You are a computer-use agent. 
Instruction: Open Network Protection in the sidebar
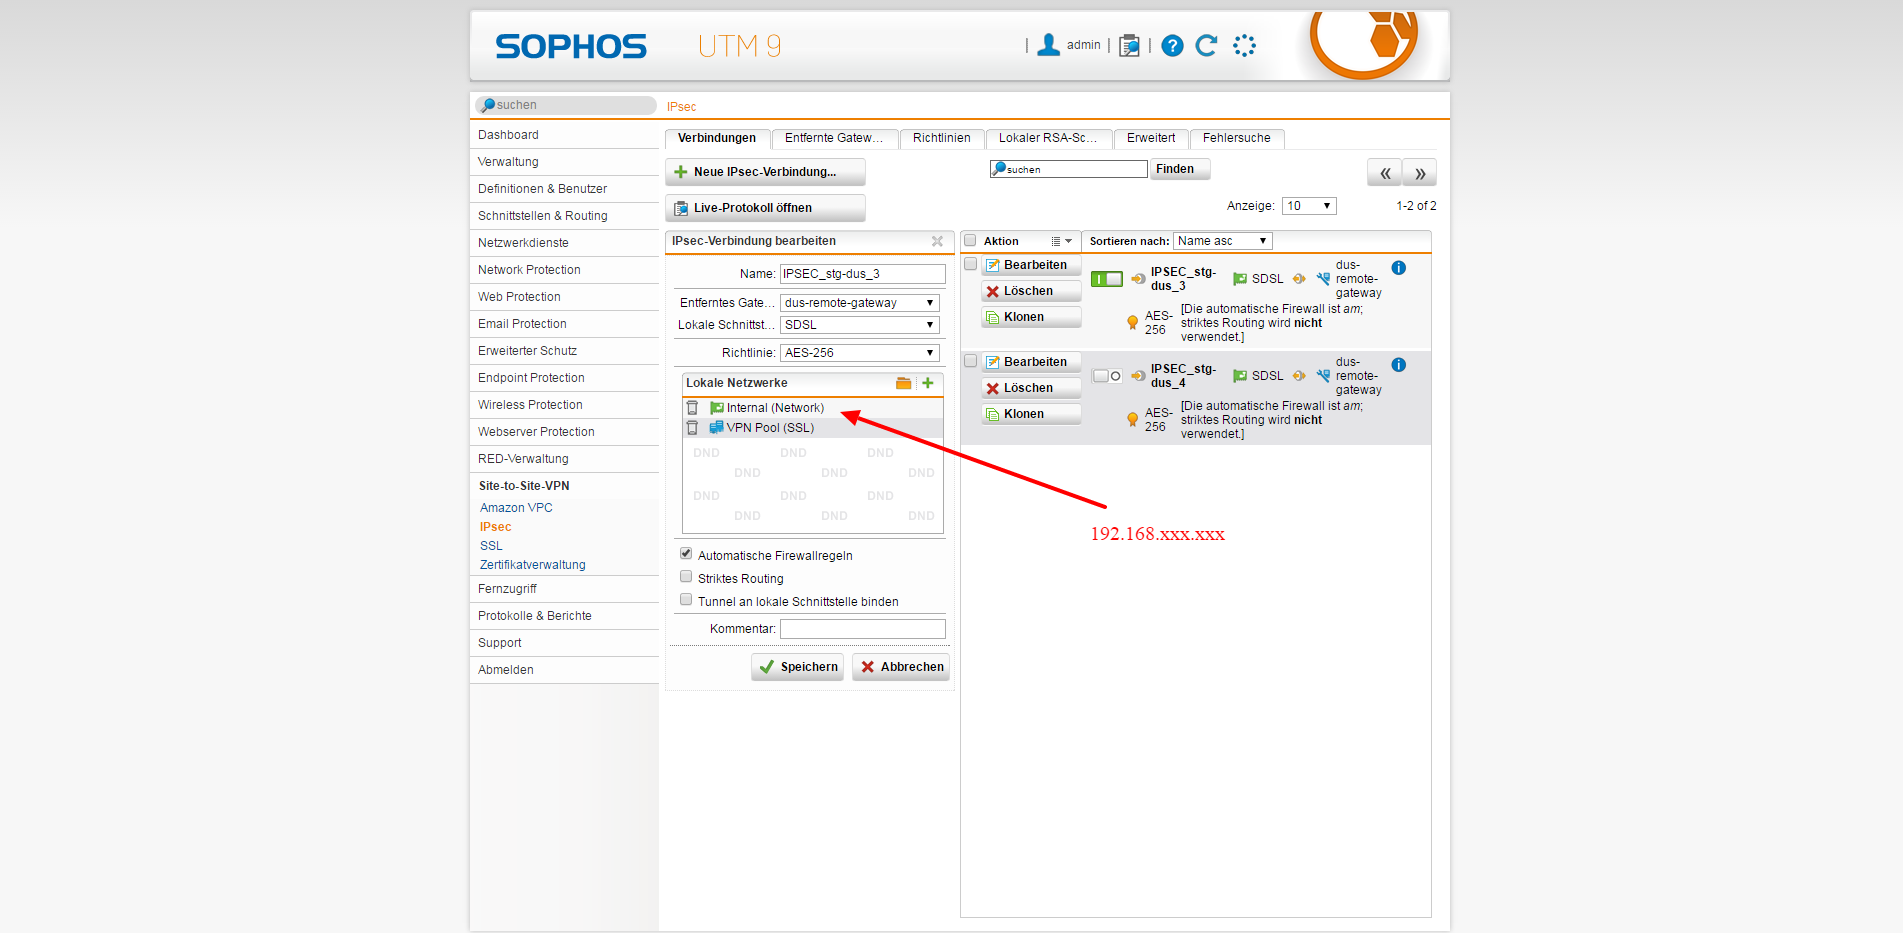[x=529, y=270]
